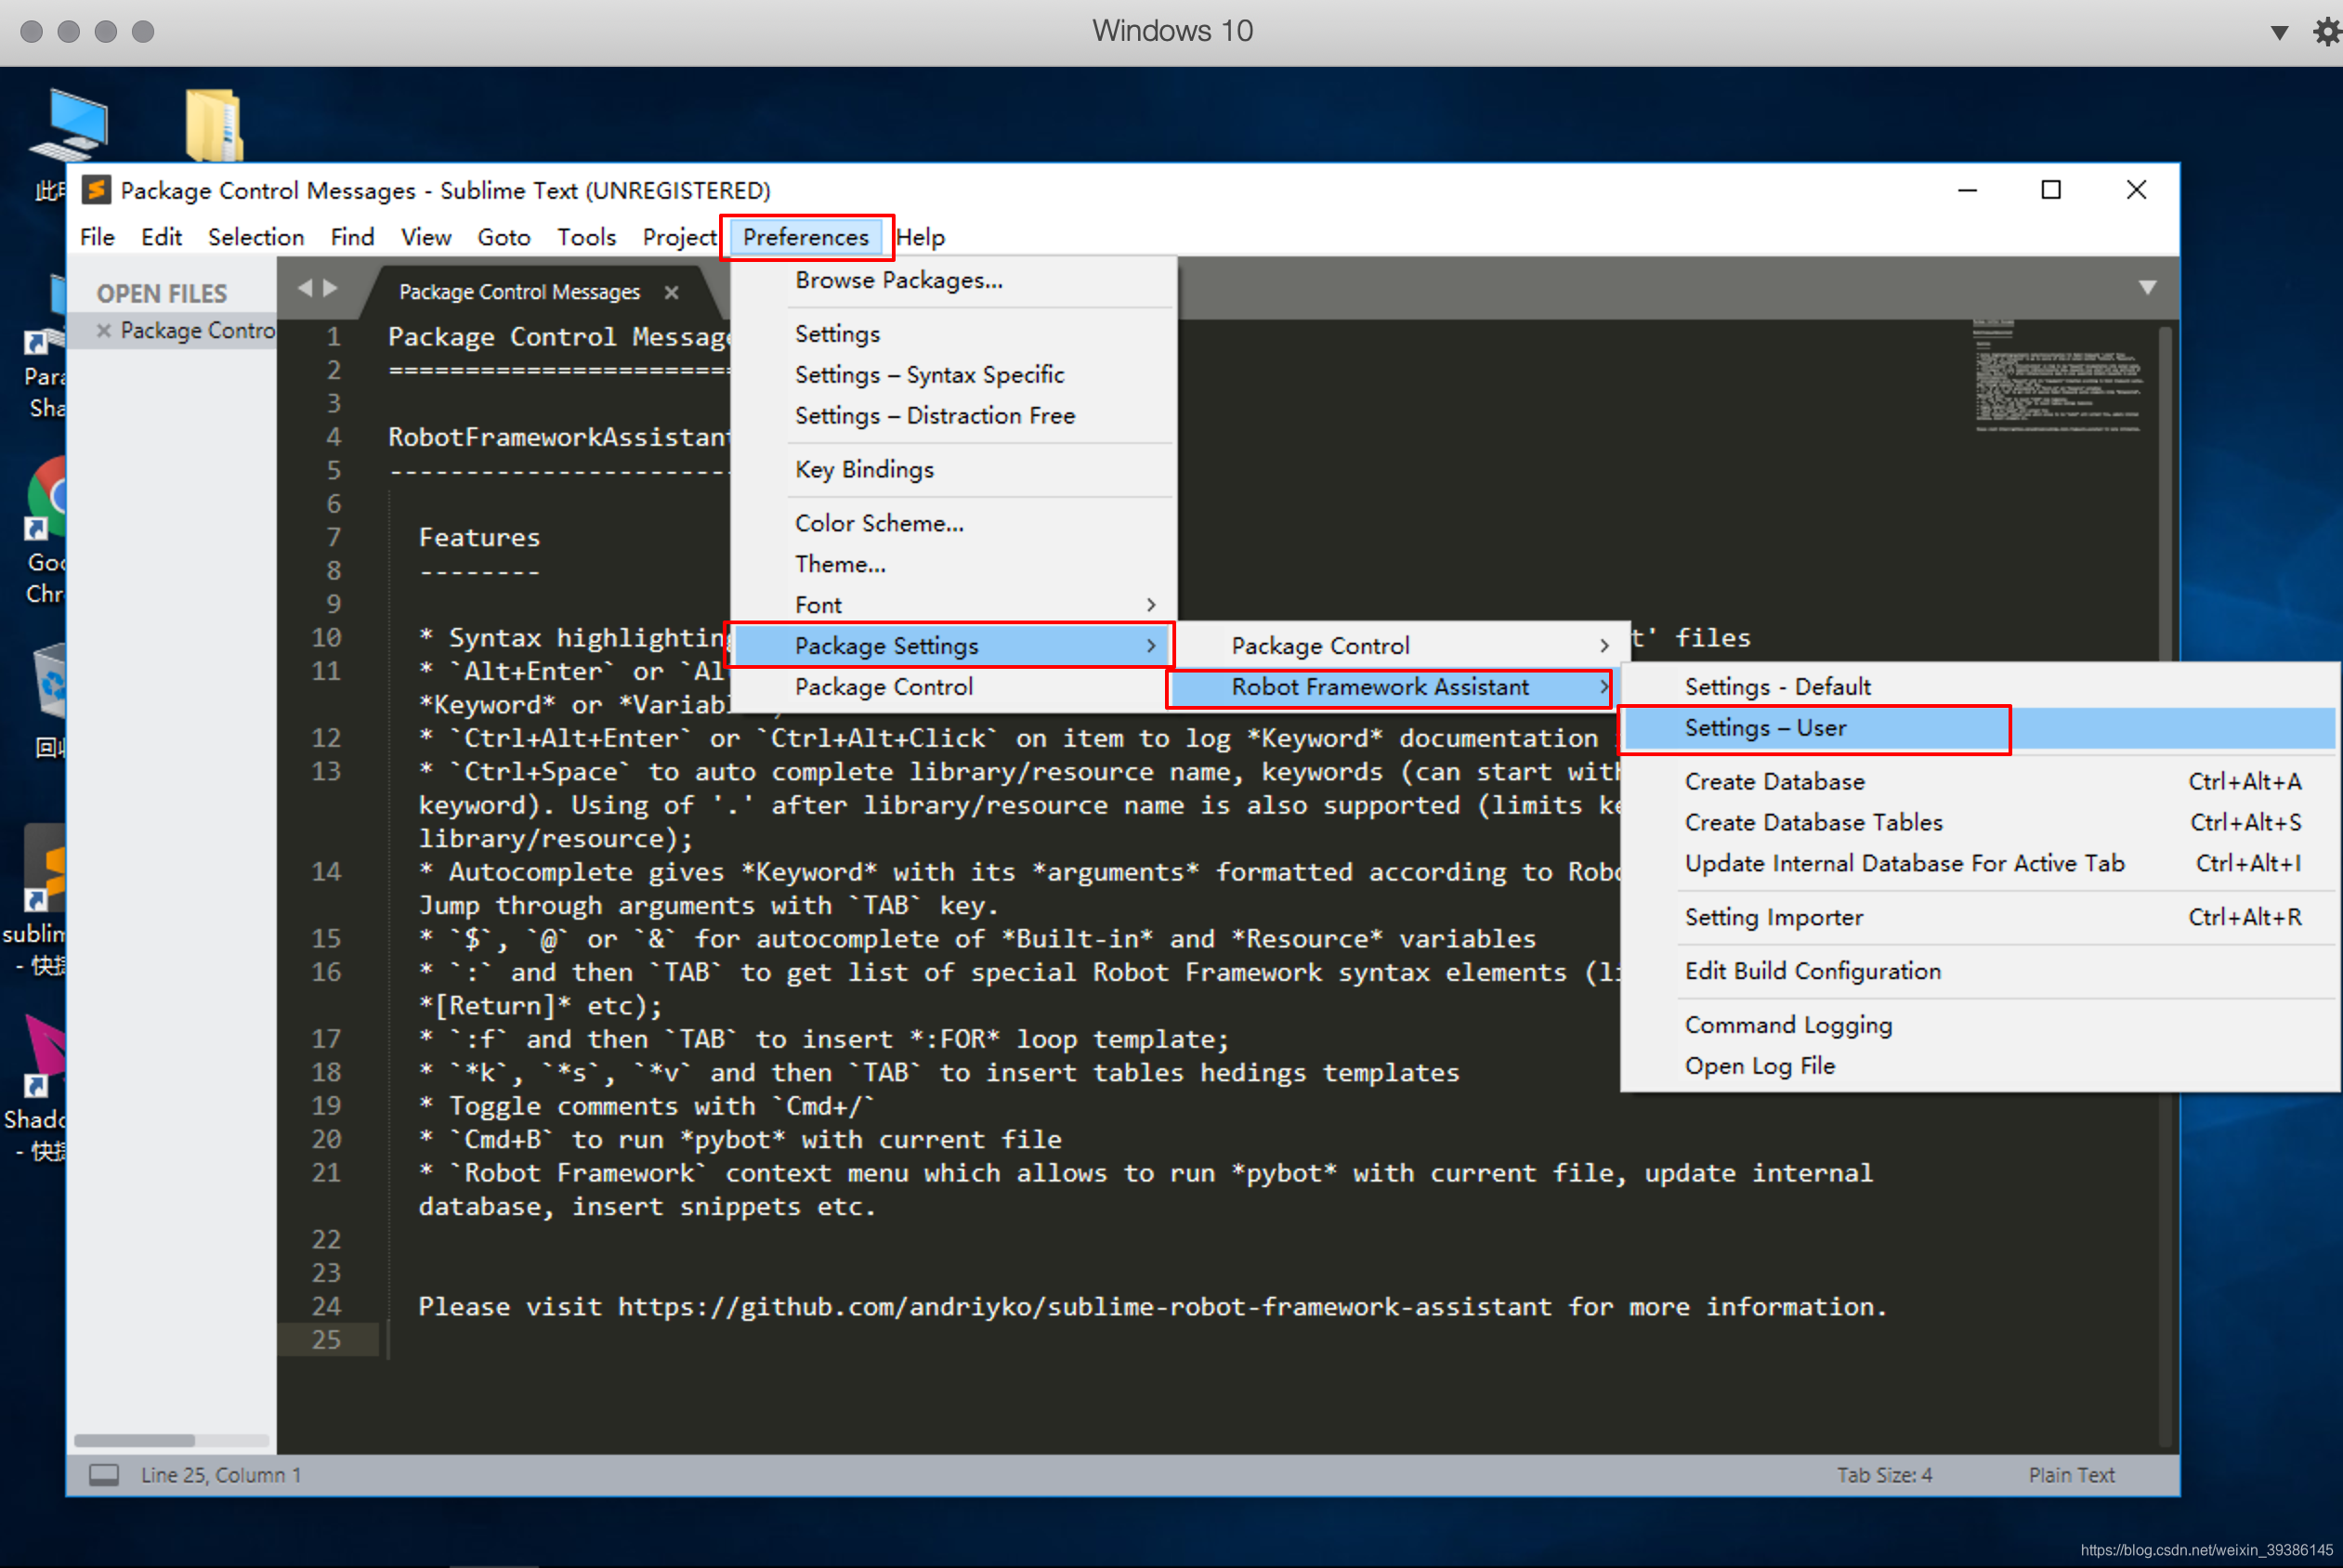Viewport: 2343px width, 1568px height.
Task: Click the editor vertical scrollbar
Action: [x=2166, y=885]
